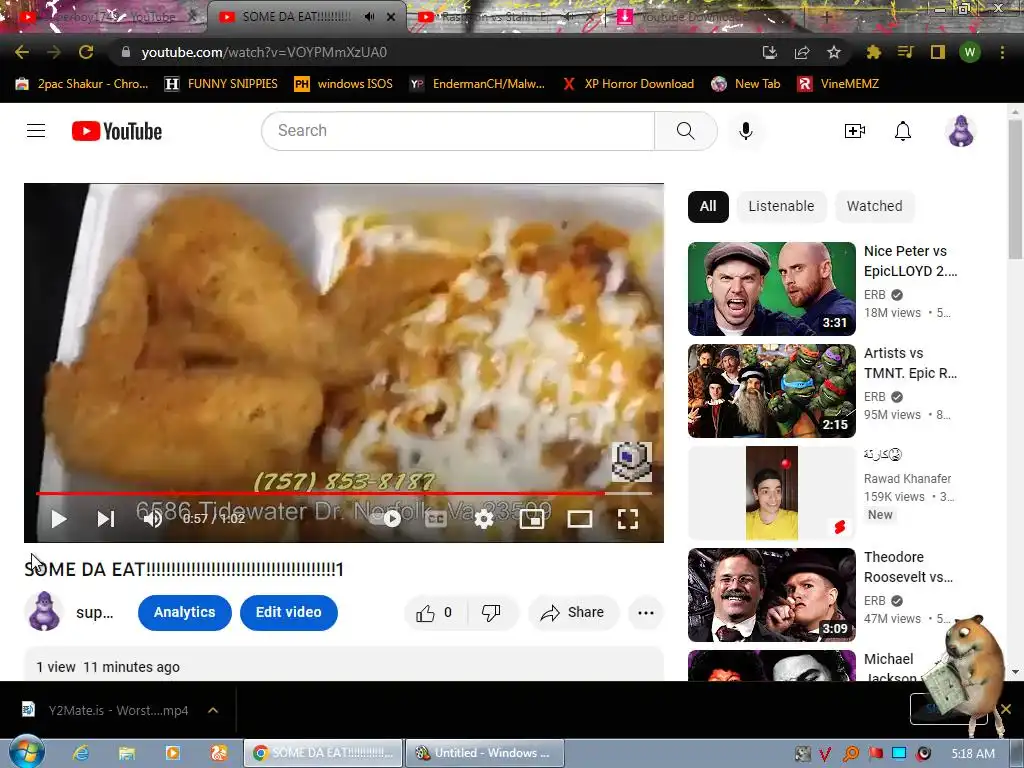Open a new browser tab

click(x=826, y=18)
